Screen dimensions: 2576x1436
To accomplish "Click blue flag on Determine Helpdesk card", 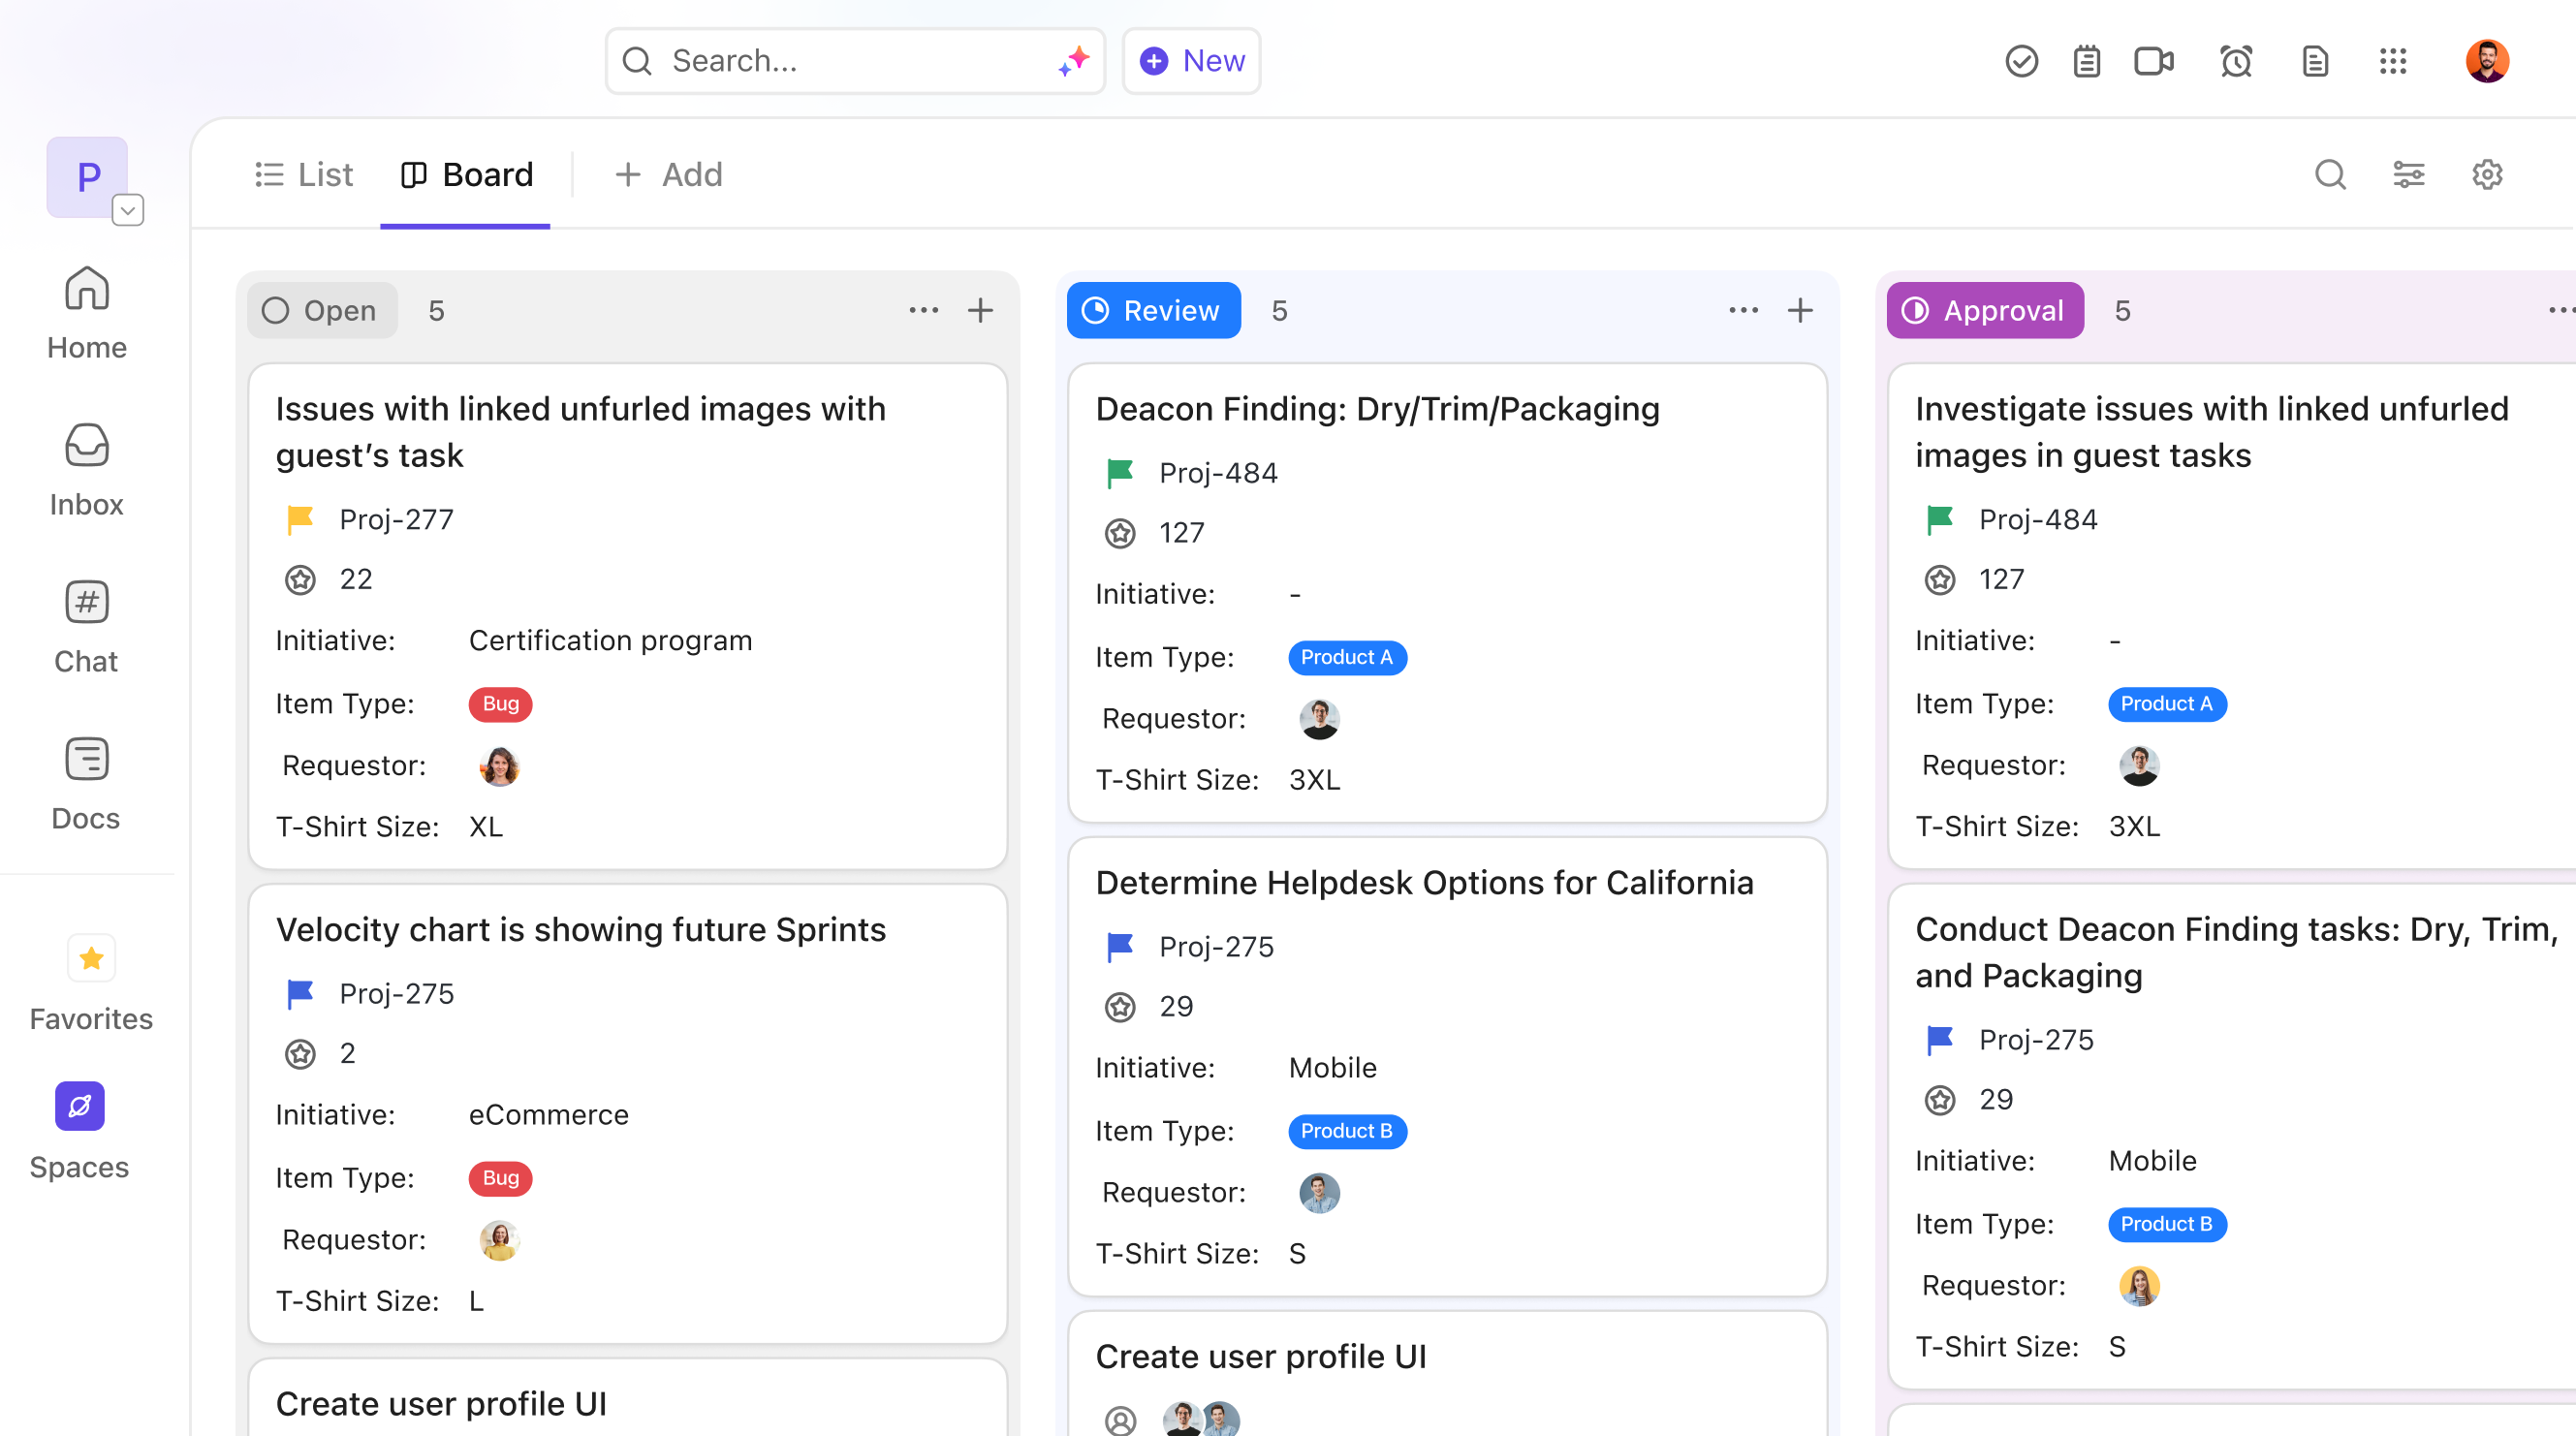I will [x=1119, y=946].
